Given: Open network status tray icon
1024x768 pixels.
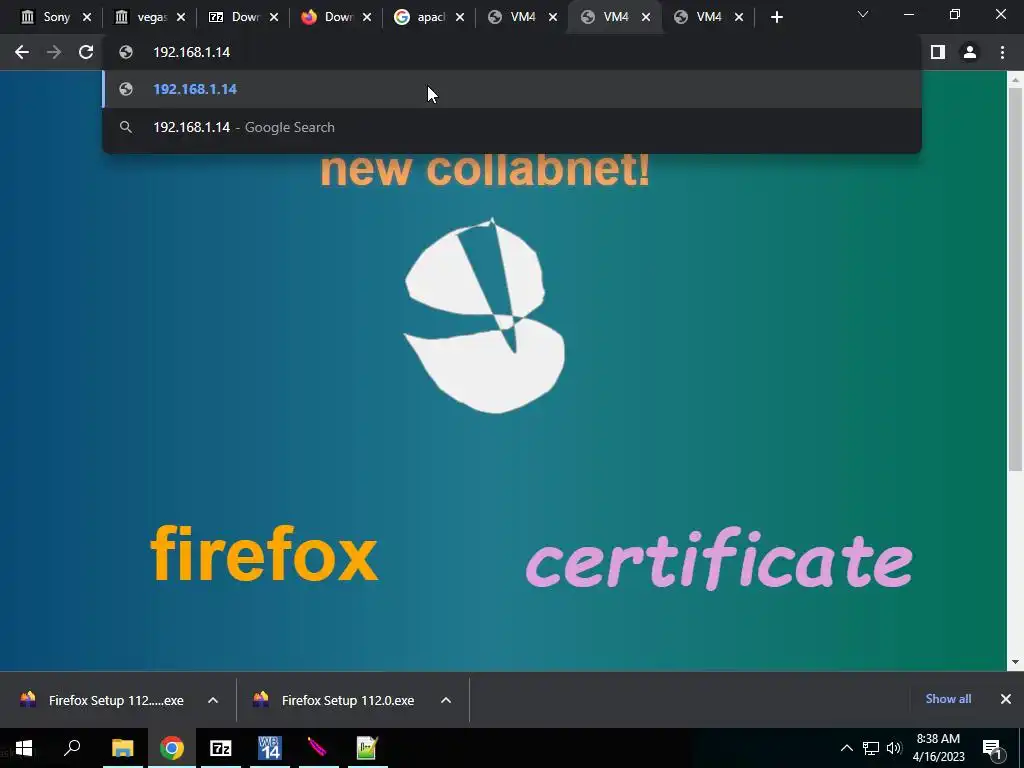Looking at the screenshot, I should coord(871,748).
